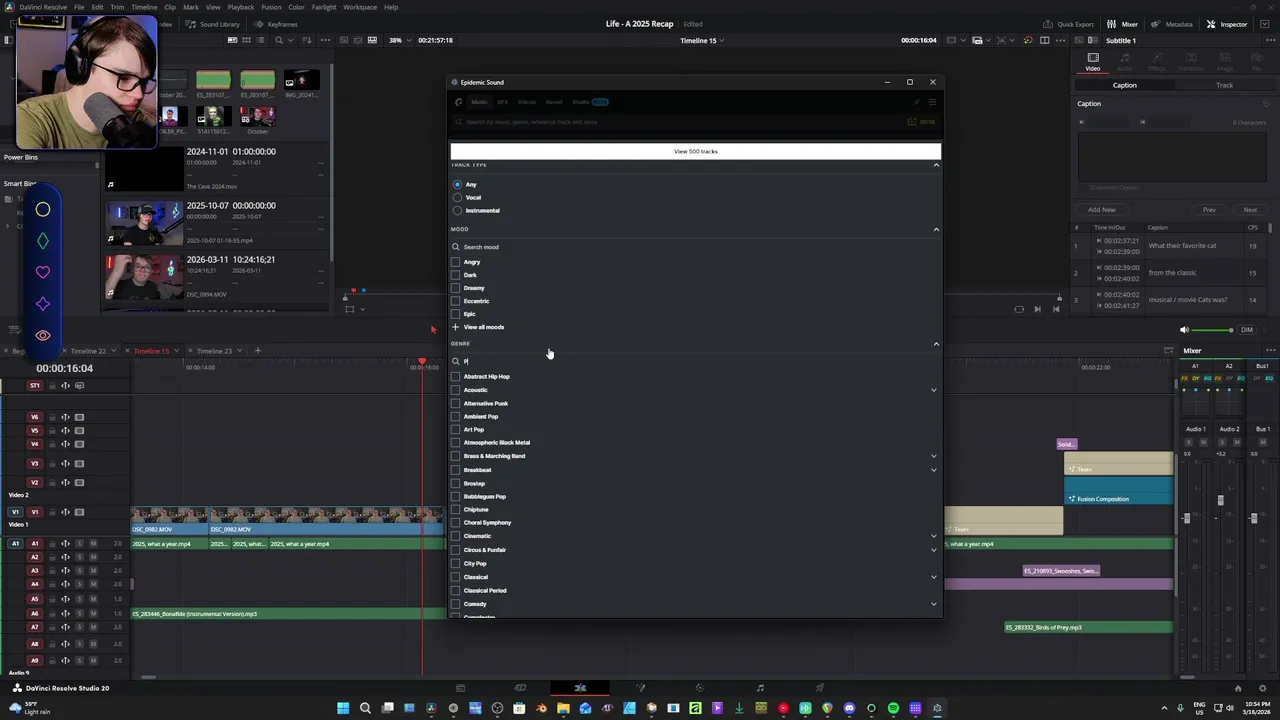Open the Workspace menu
The height and width of the screenshot is (720, 1280).
[360, 7]
